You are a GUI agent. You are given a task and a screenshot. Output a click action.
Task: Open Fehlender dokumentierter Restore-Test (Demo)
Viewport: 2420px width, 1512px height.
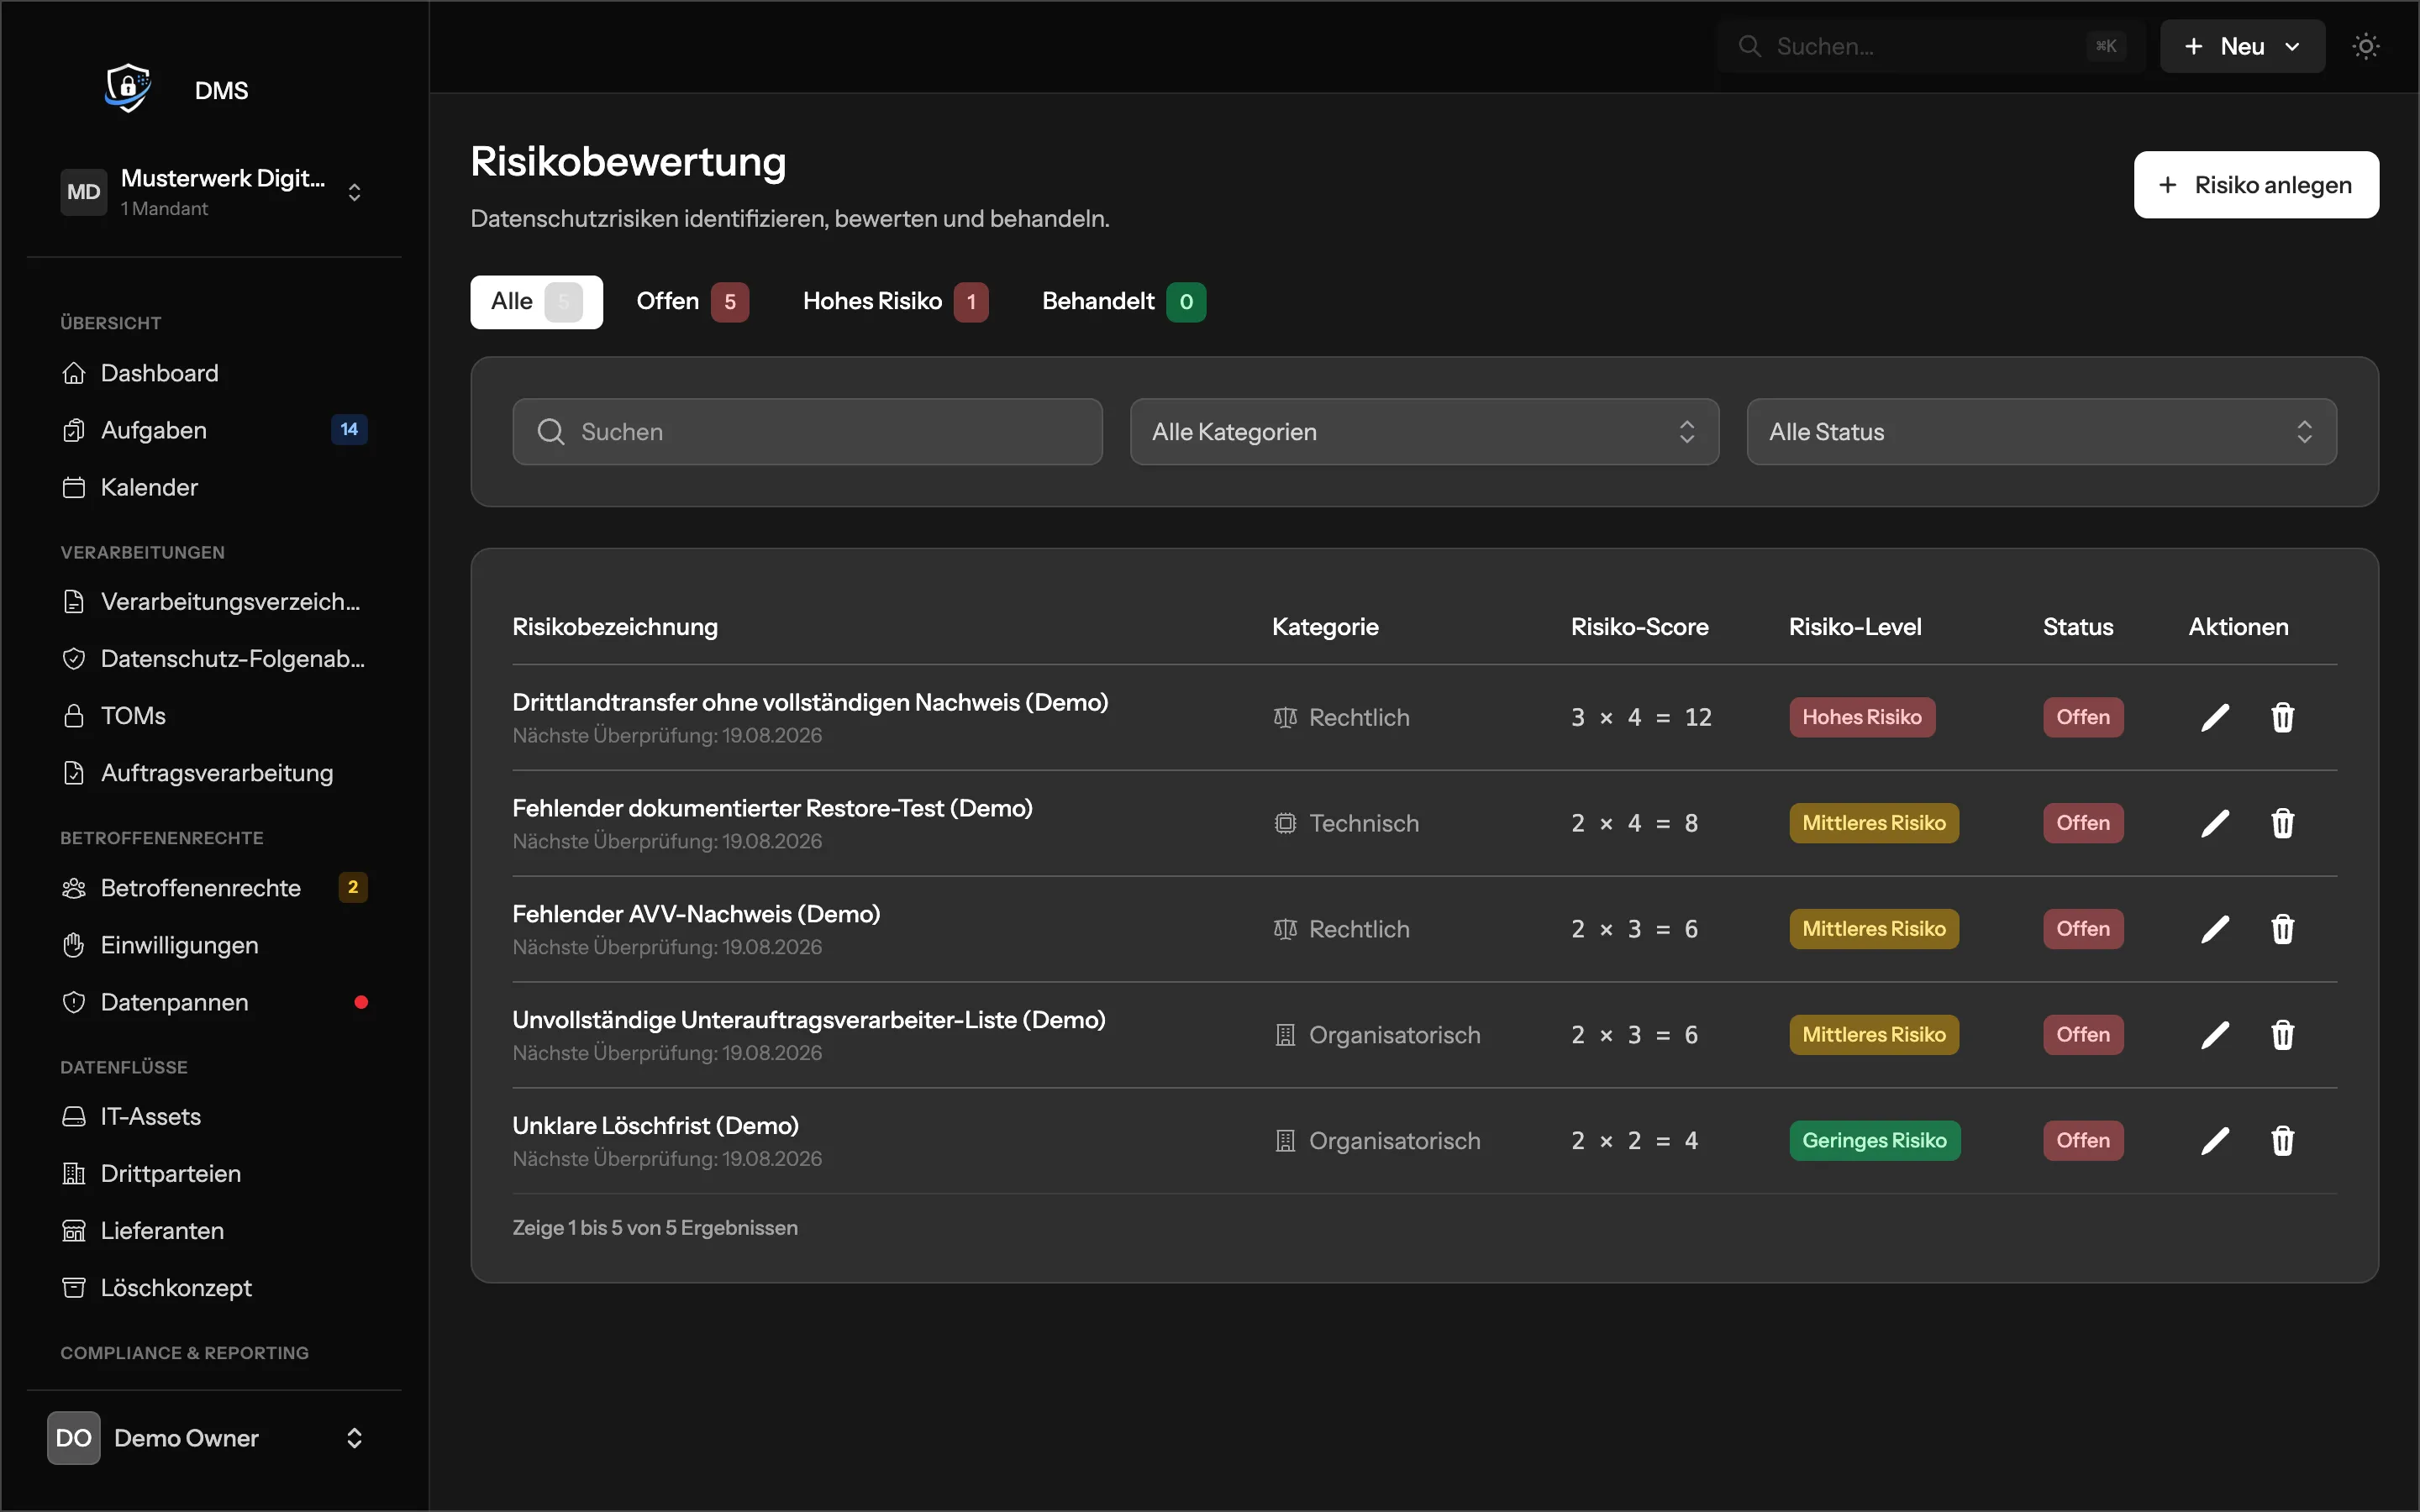772,808
